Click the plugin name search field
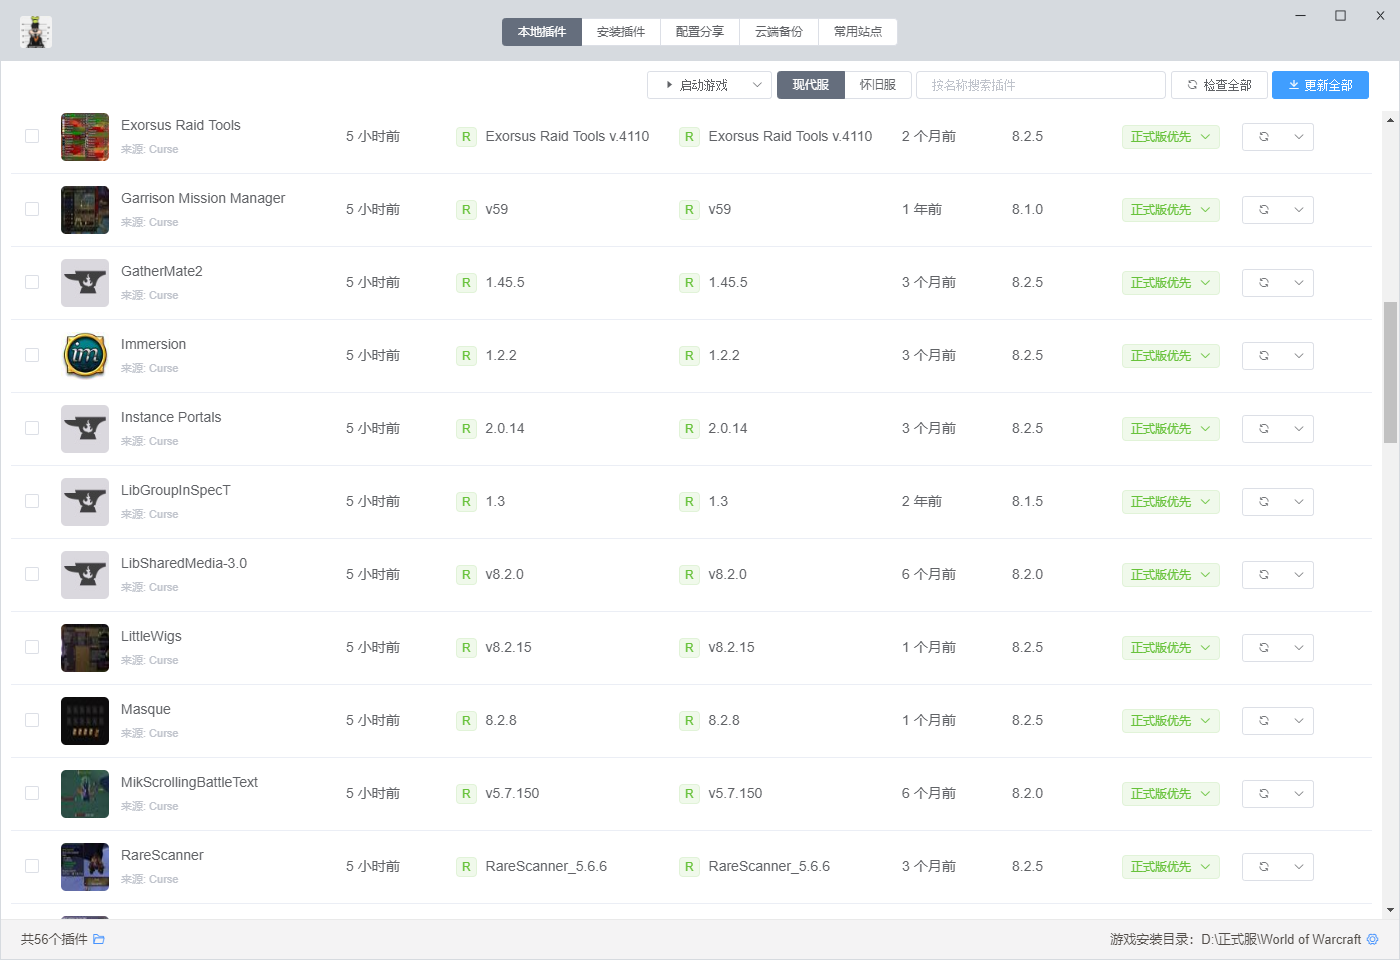1400x960 pixels. tap(1040, 85)
